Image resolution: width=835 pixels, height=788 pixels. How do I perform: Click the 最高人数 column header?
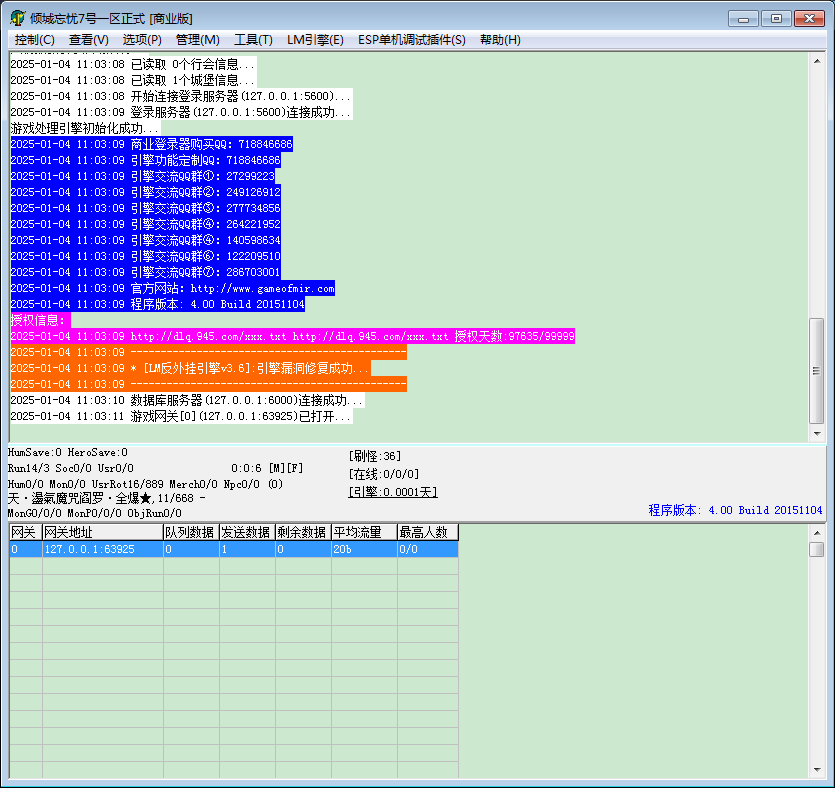[x=428, y=532]
